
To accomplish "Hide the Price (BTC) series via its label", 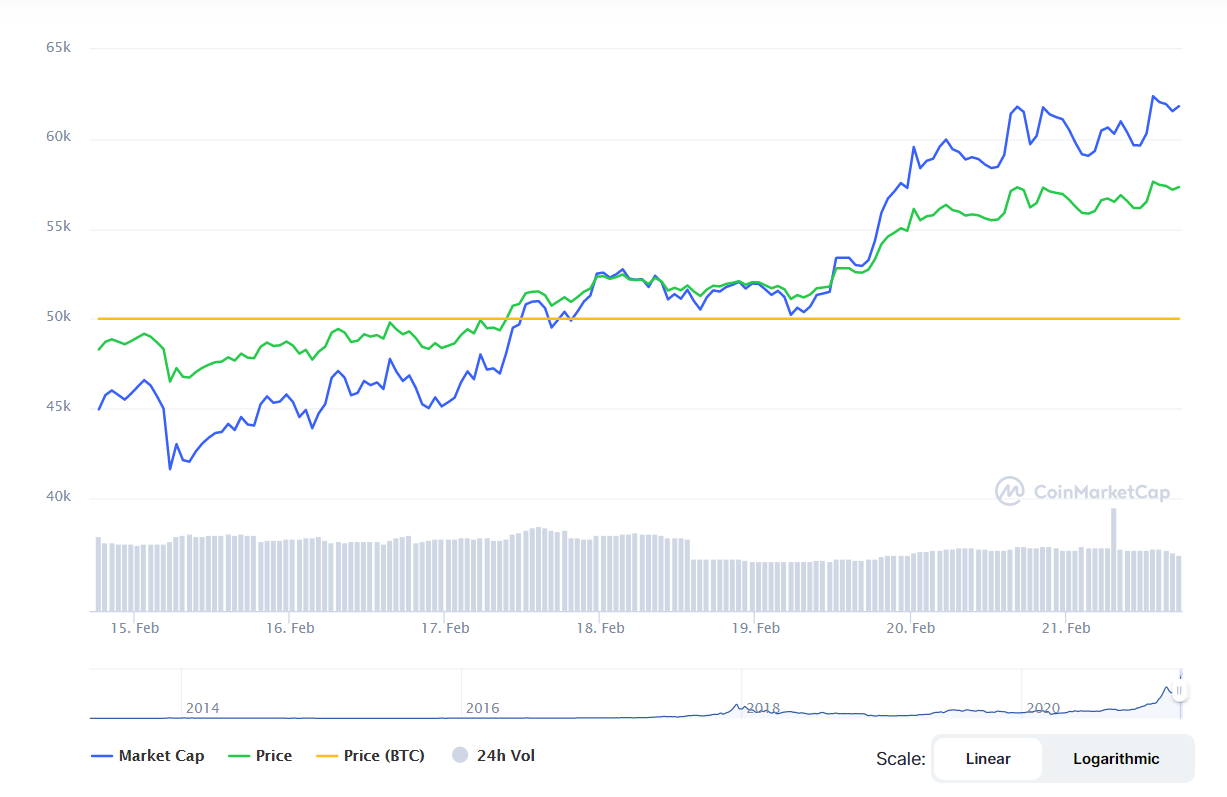I will [384, 756].
